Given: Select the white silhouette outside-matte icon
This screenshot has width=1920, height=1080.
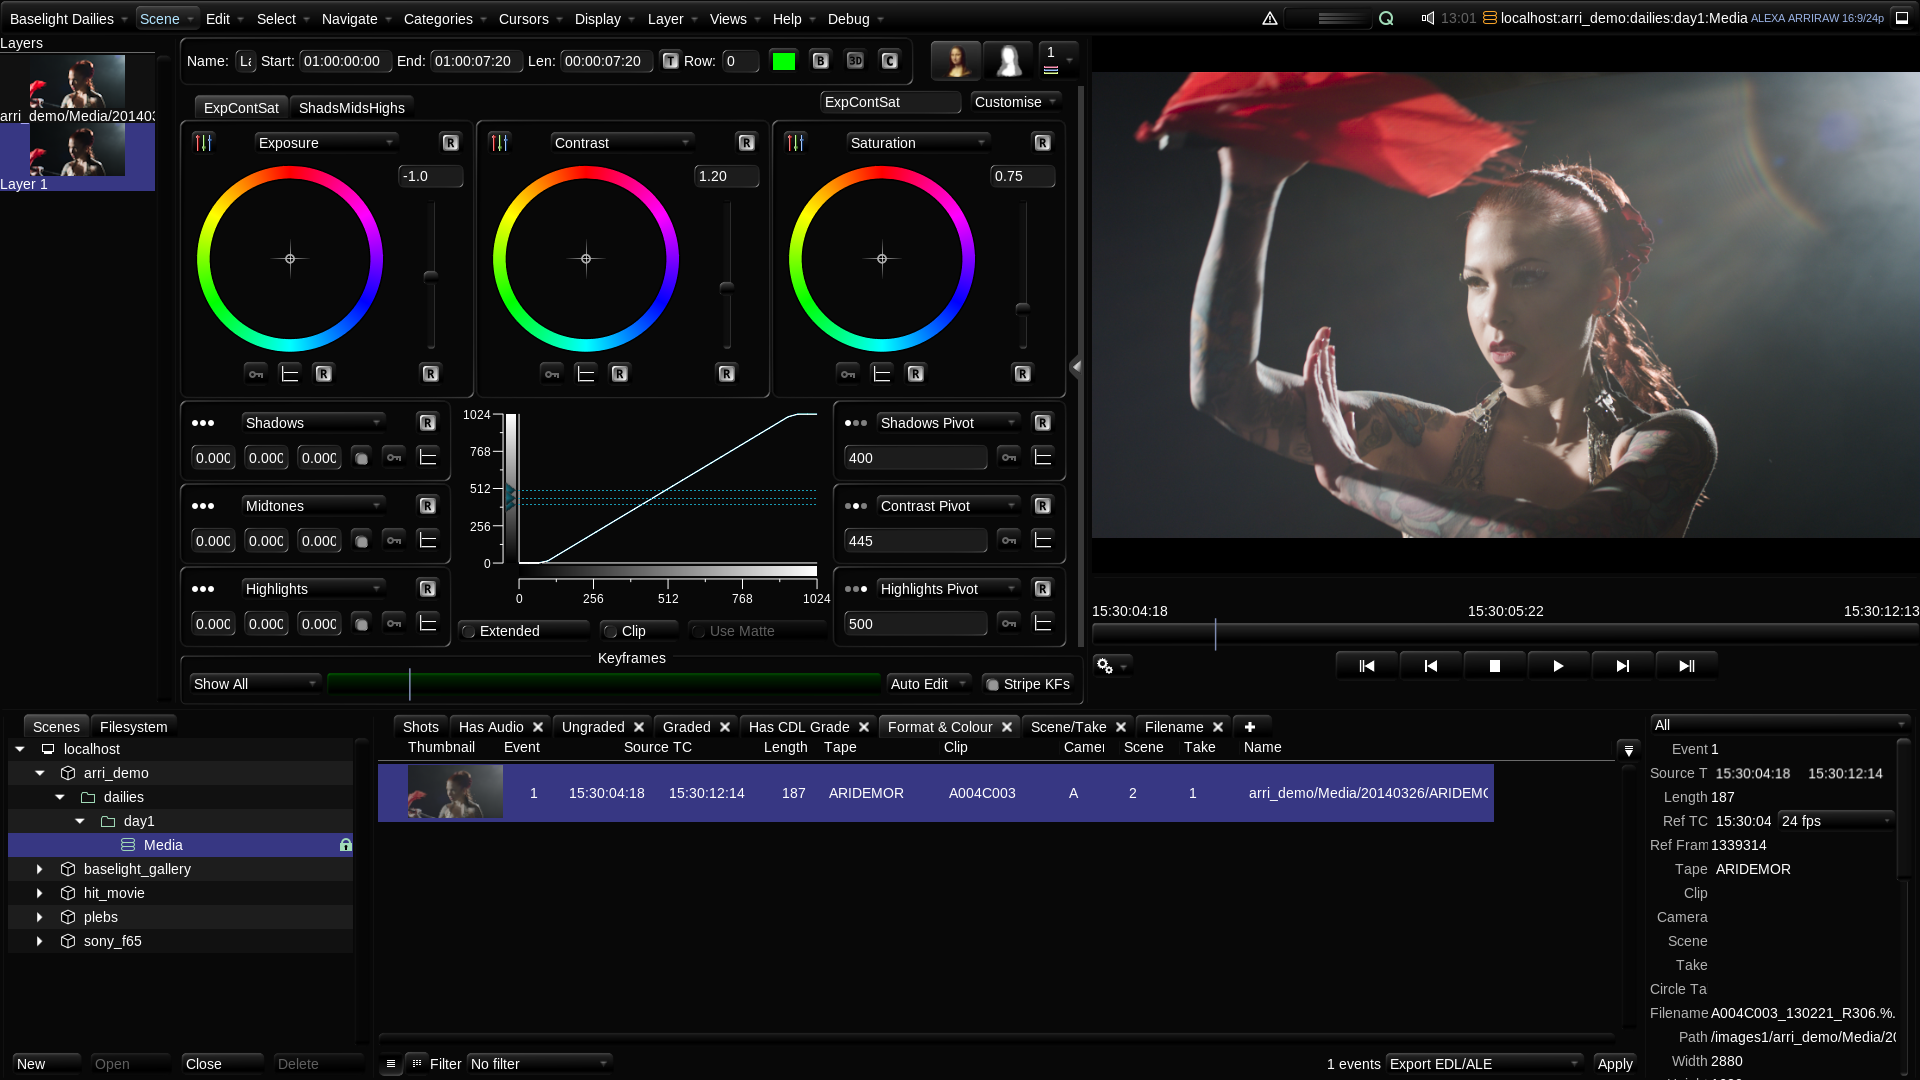Looking at the screenshot, I should pyautogui.click(x=1008, y=61).
